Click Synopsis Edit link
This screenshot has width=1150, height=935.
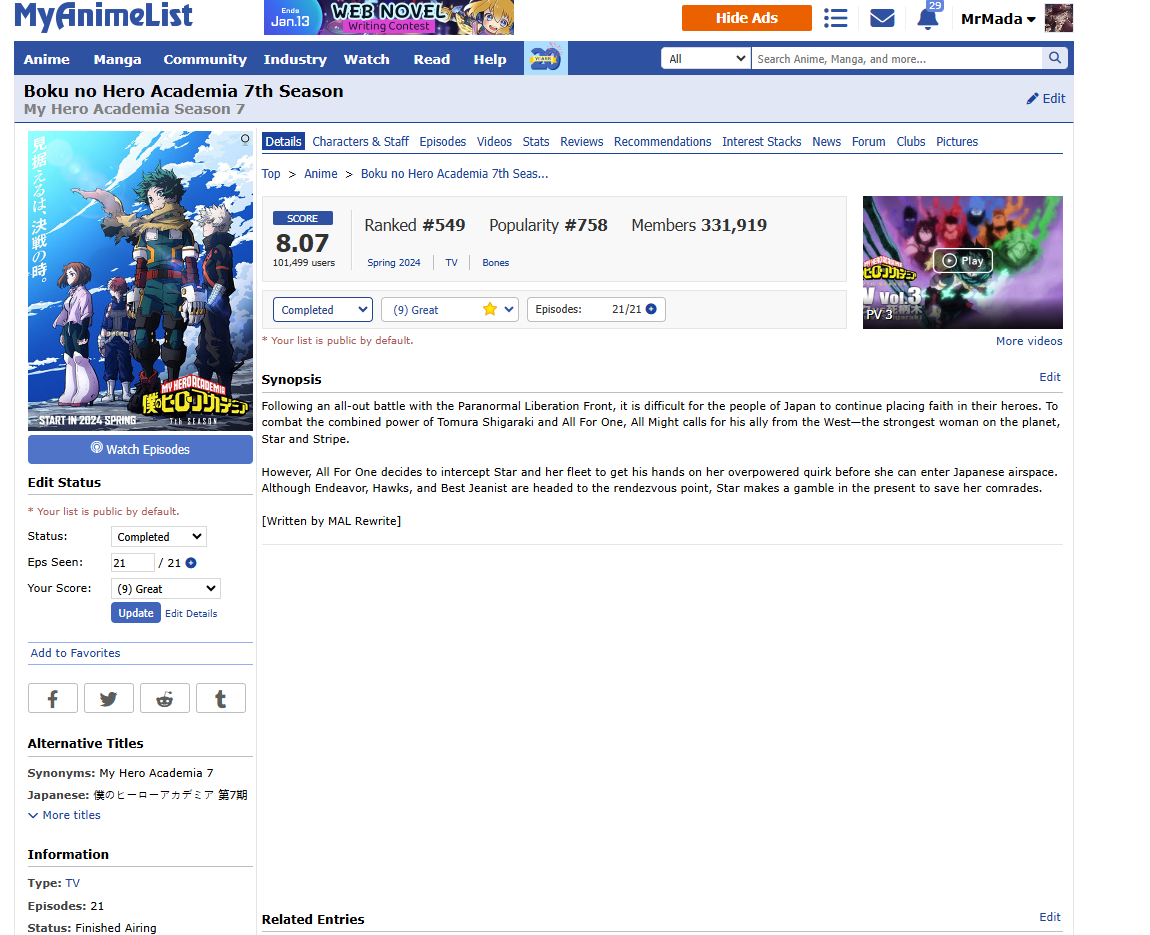coord(1050,377)
